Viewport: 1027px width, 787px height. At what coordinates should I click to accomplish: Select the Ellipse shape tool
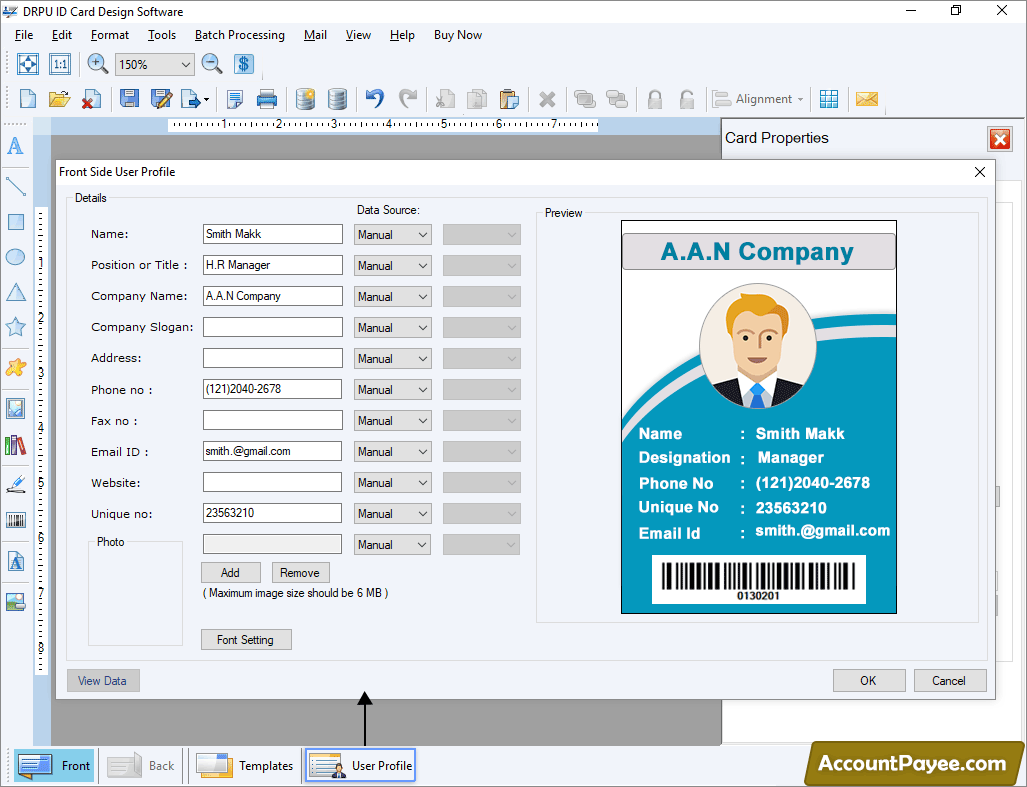coord(15,257)
